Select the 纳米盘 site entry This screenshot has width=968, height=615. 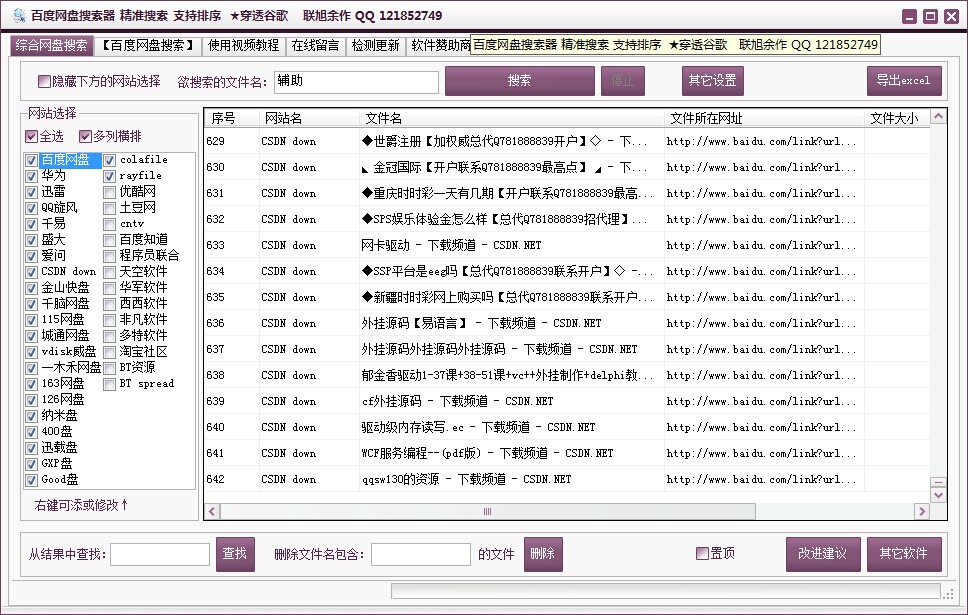click(x=59, y=416)
